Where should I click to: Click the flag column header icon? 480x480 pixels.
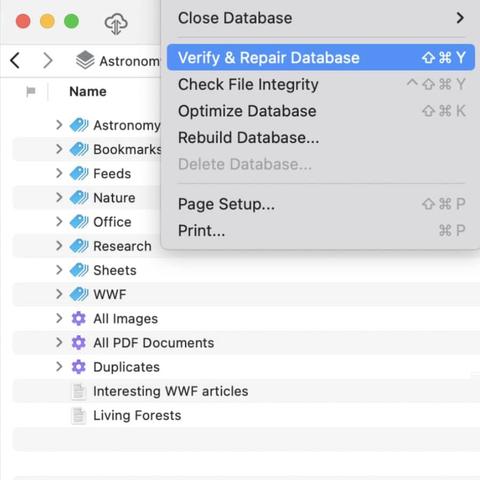pyautogui.click(x=31, y=91)
